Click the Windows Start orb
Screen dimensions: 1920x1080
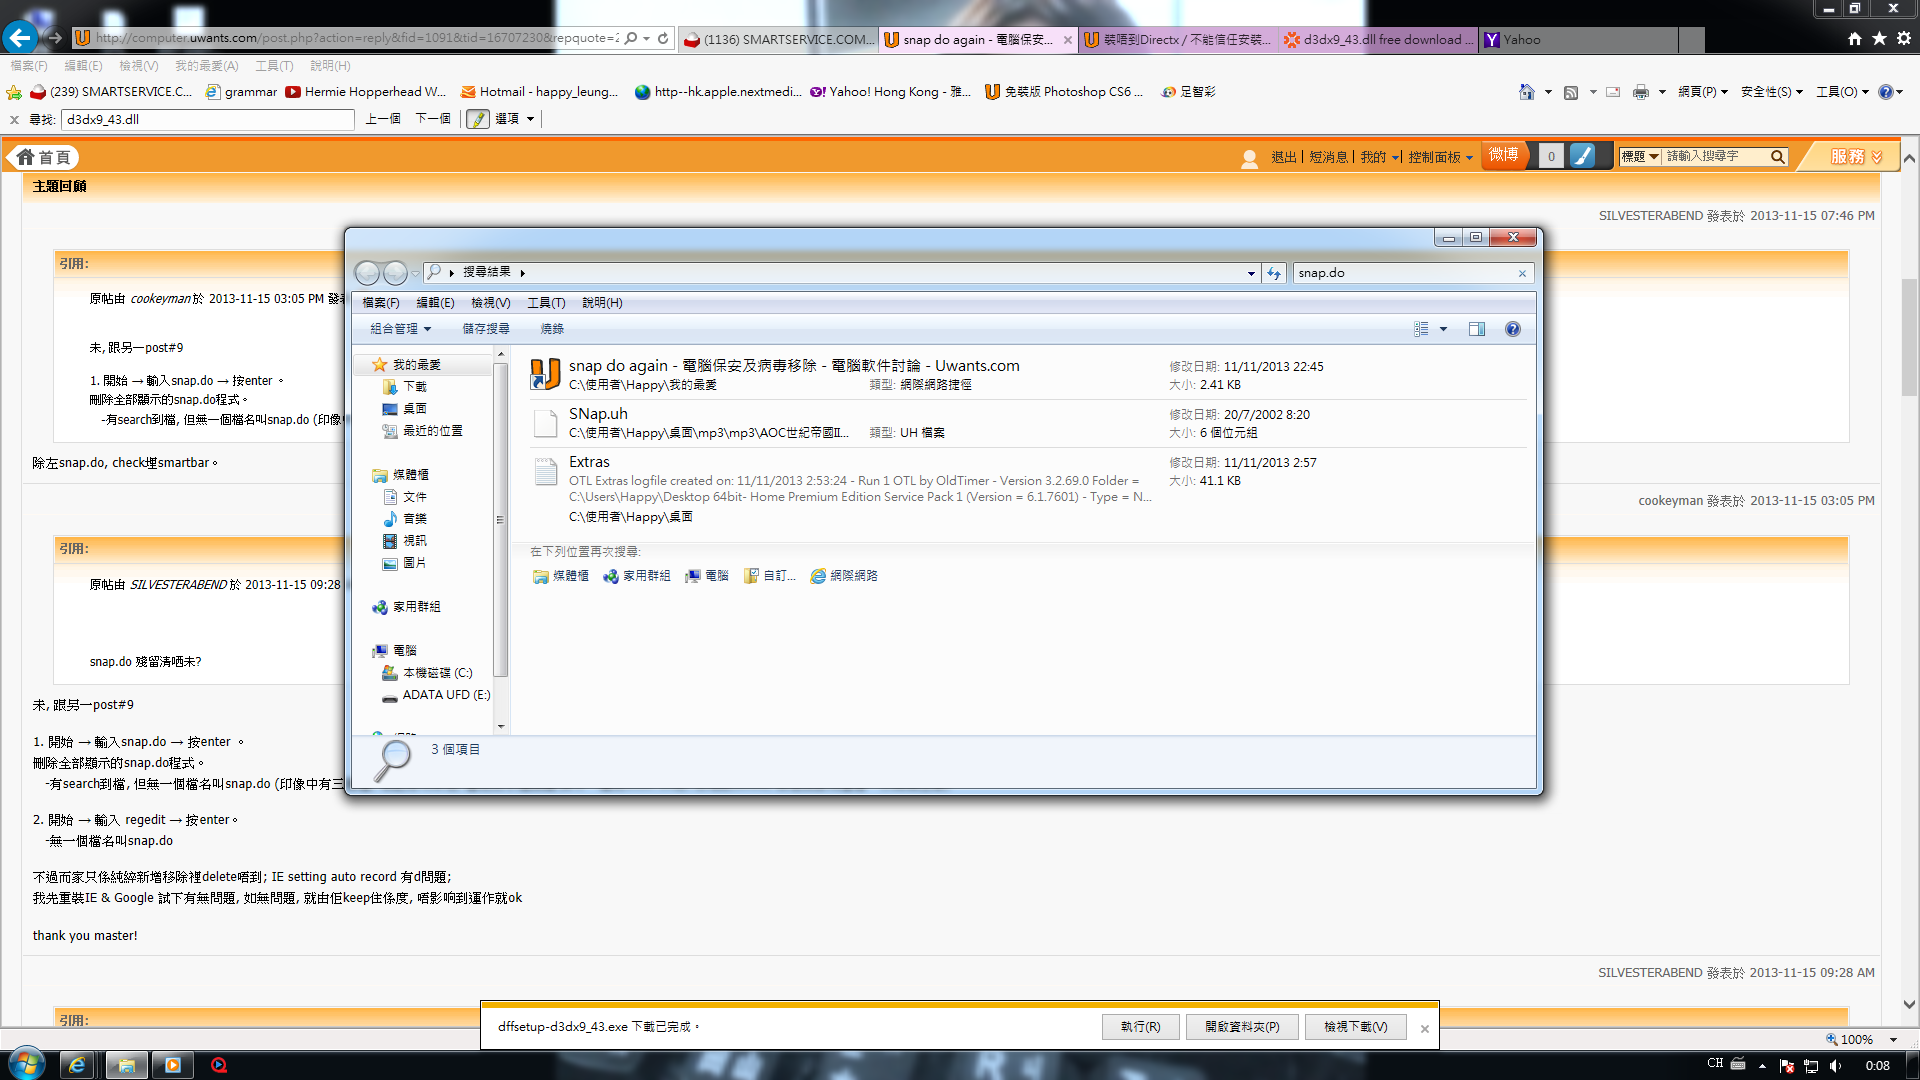pos(27,1064)
